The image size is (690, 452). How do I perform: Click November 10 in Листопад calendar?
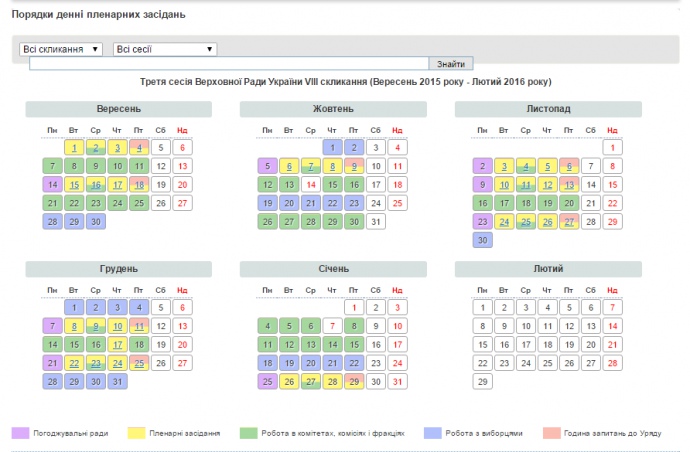coord(503,185)
